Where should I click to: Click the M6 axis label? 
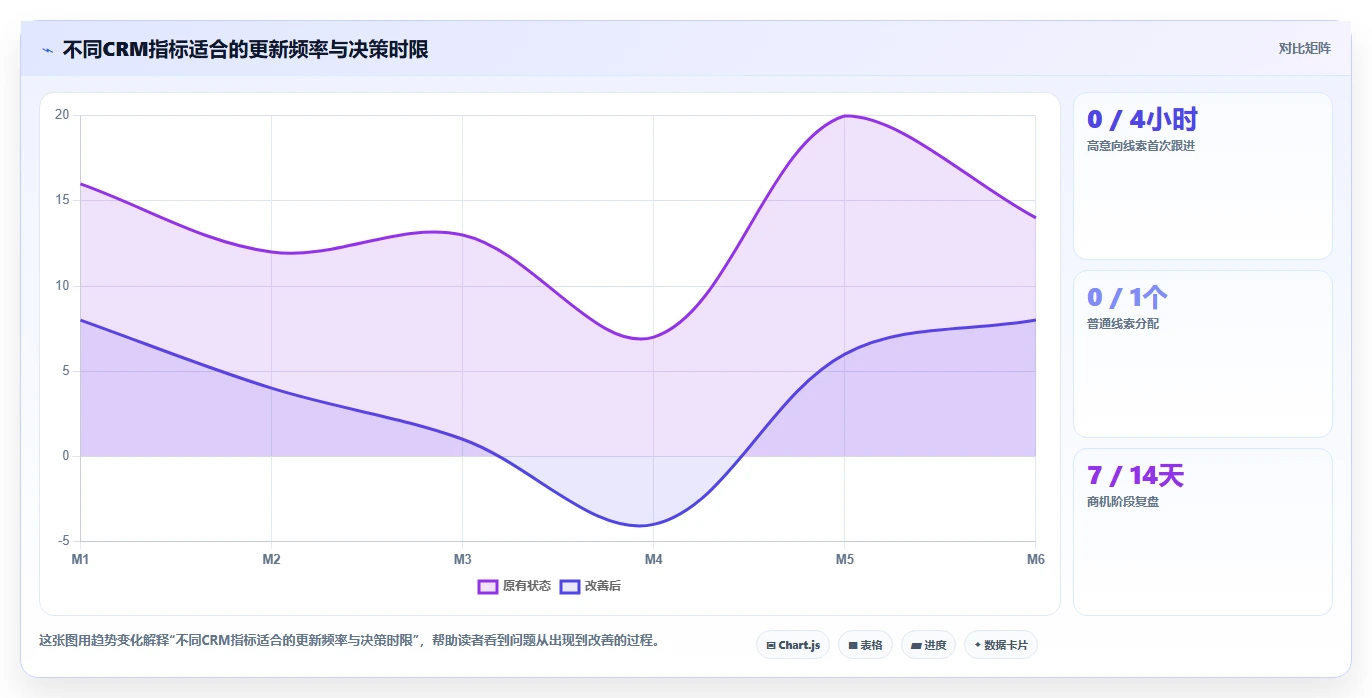(1036, 559)
